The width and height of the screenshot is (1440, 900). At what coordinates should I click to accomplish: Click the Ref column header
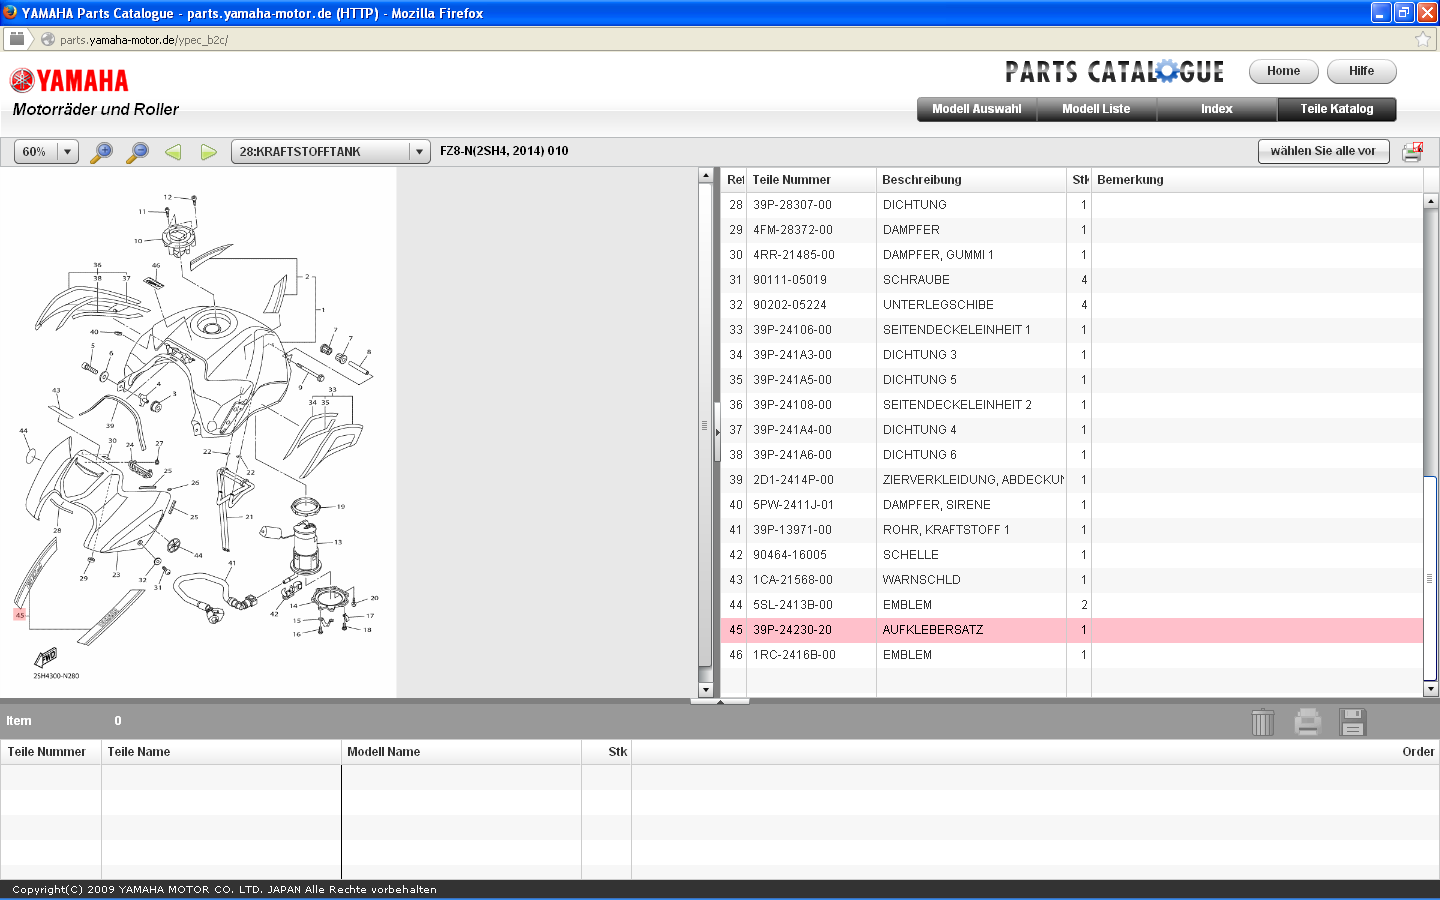(x=734, y=180)
